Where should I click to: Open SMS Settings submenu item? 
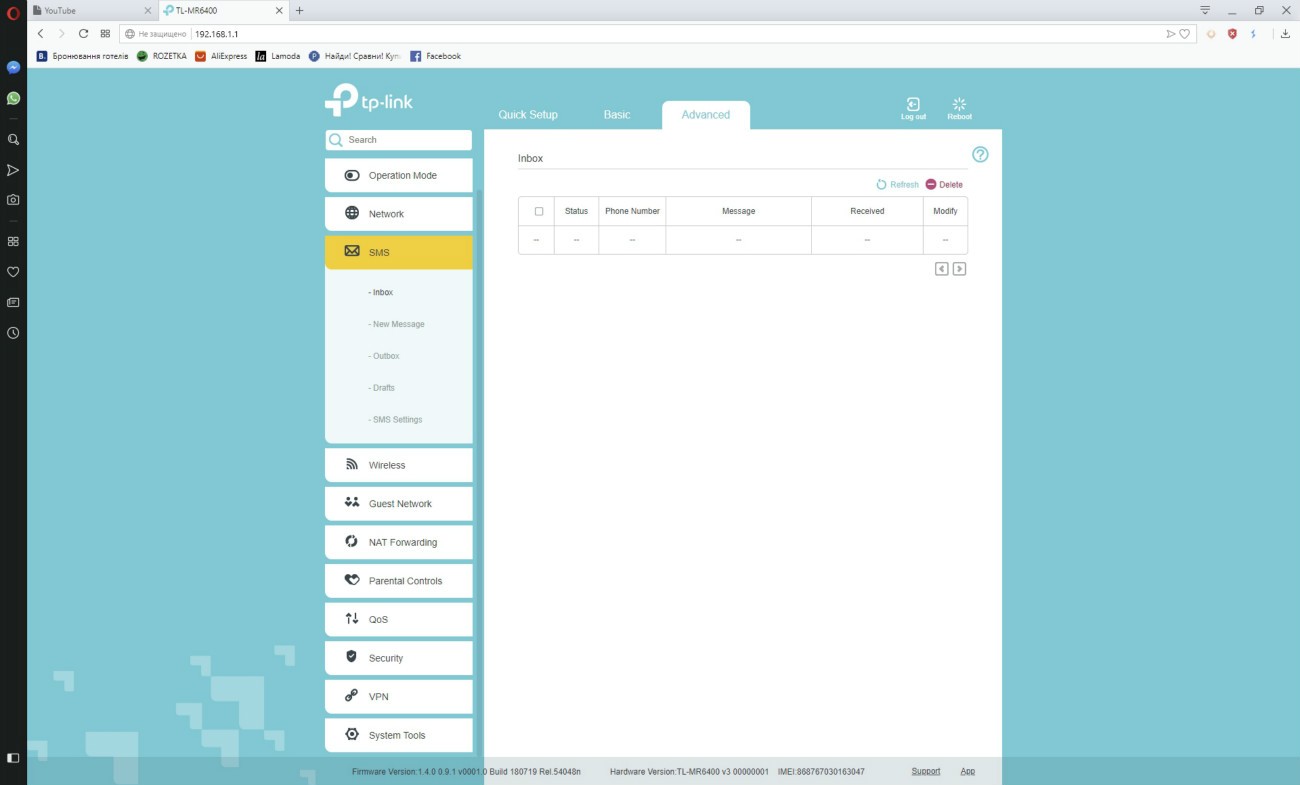[x=397, y=420]
